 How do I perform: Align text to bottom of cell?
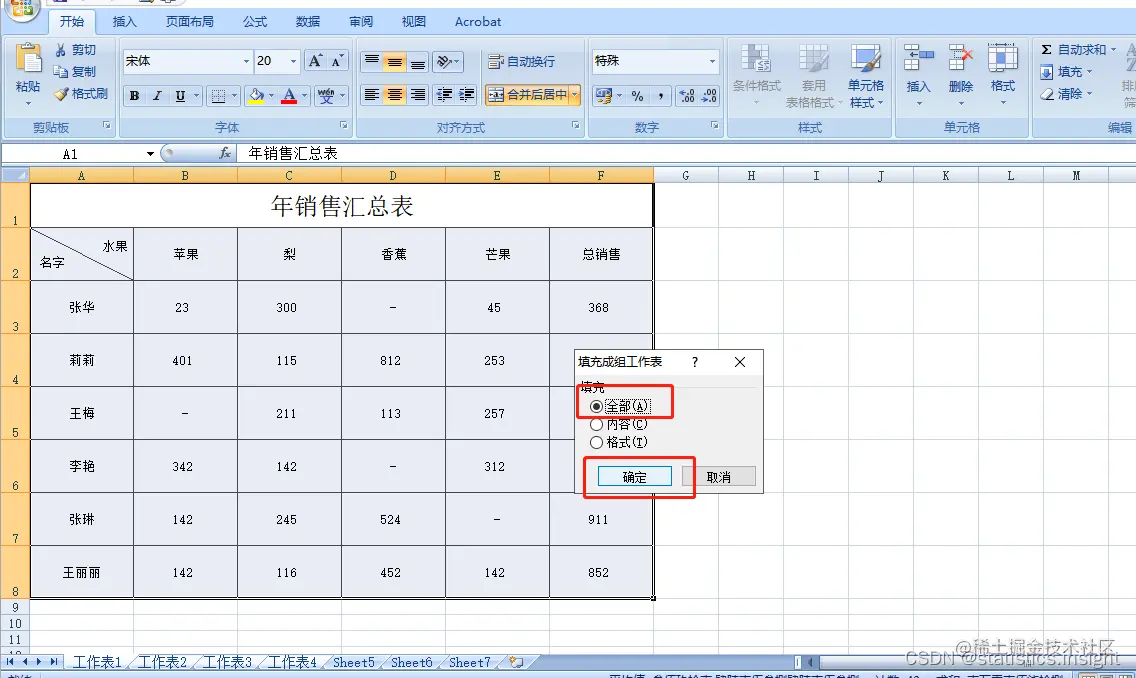click(418, 62)
